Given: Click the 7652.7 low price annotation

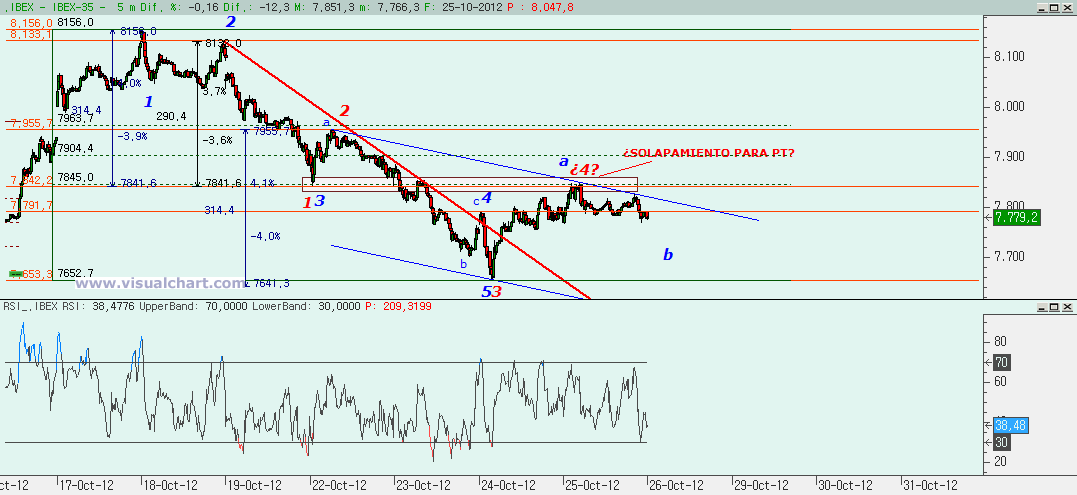Looking at the screenshot, I should pos(76,273).
